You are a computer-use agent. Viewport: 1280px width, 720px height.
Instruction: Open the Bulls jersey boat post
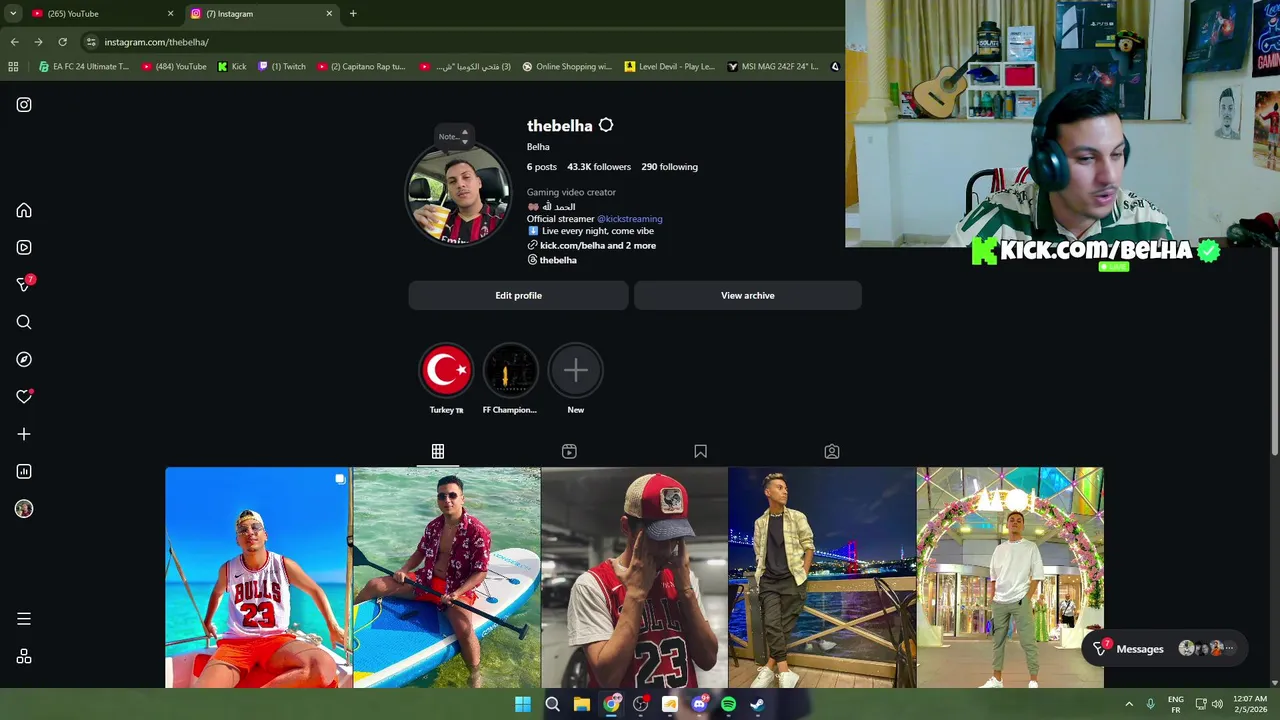click(x=258, y=577)
